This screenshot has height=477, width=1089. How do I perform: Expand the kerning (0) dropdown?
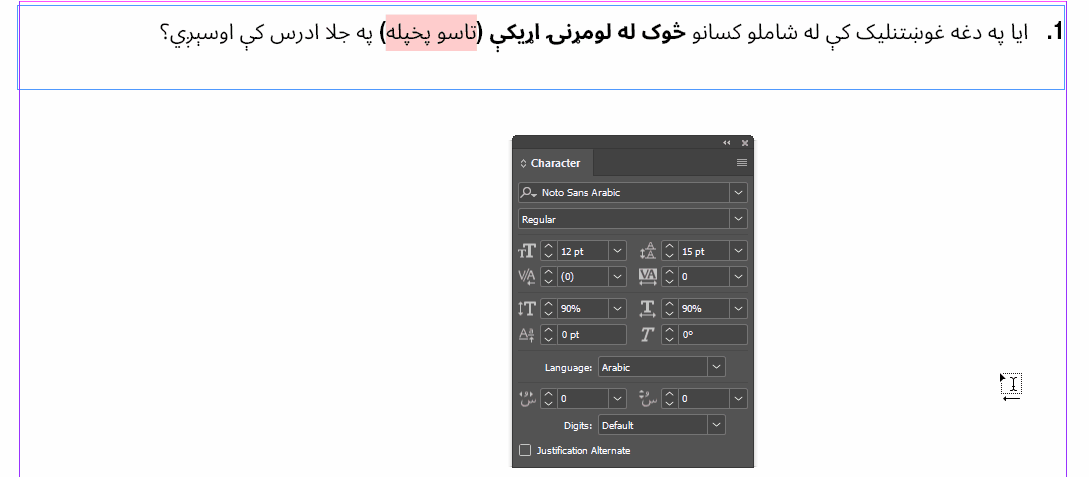(617, 276)
